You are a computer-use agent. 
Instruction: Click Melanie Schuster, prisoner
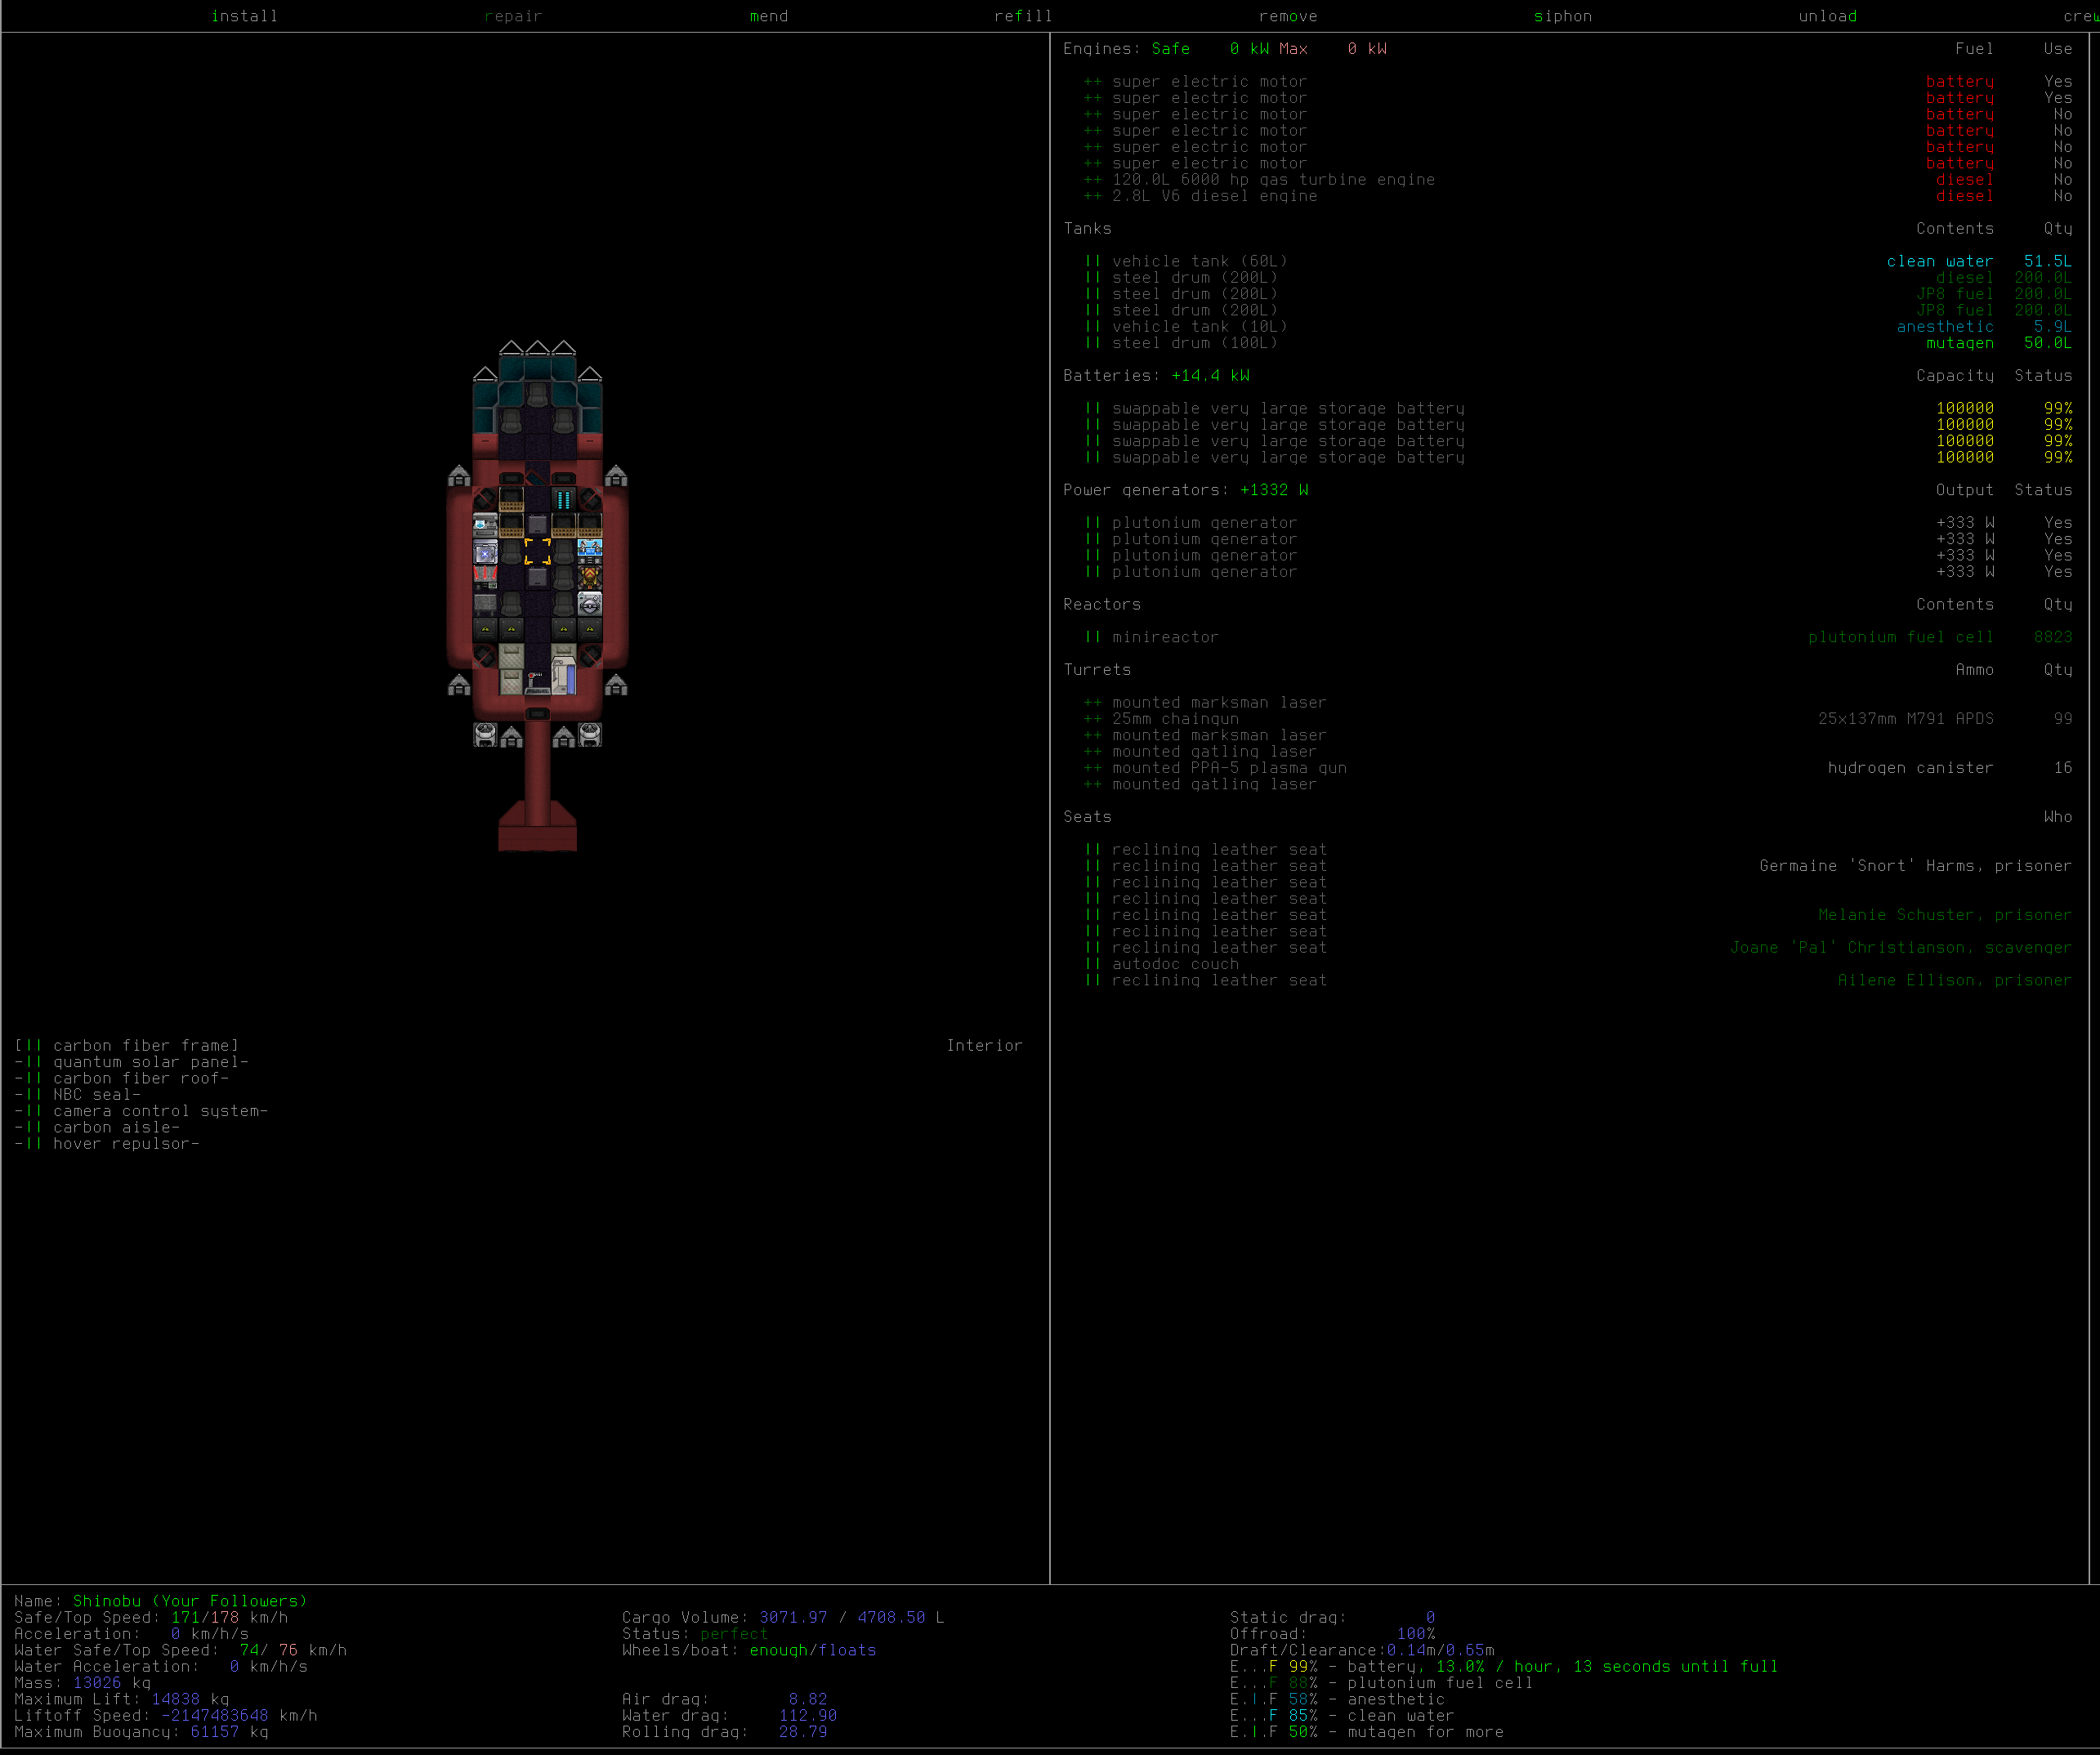click(1945, 915)
